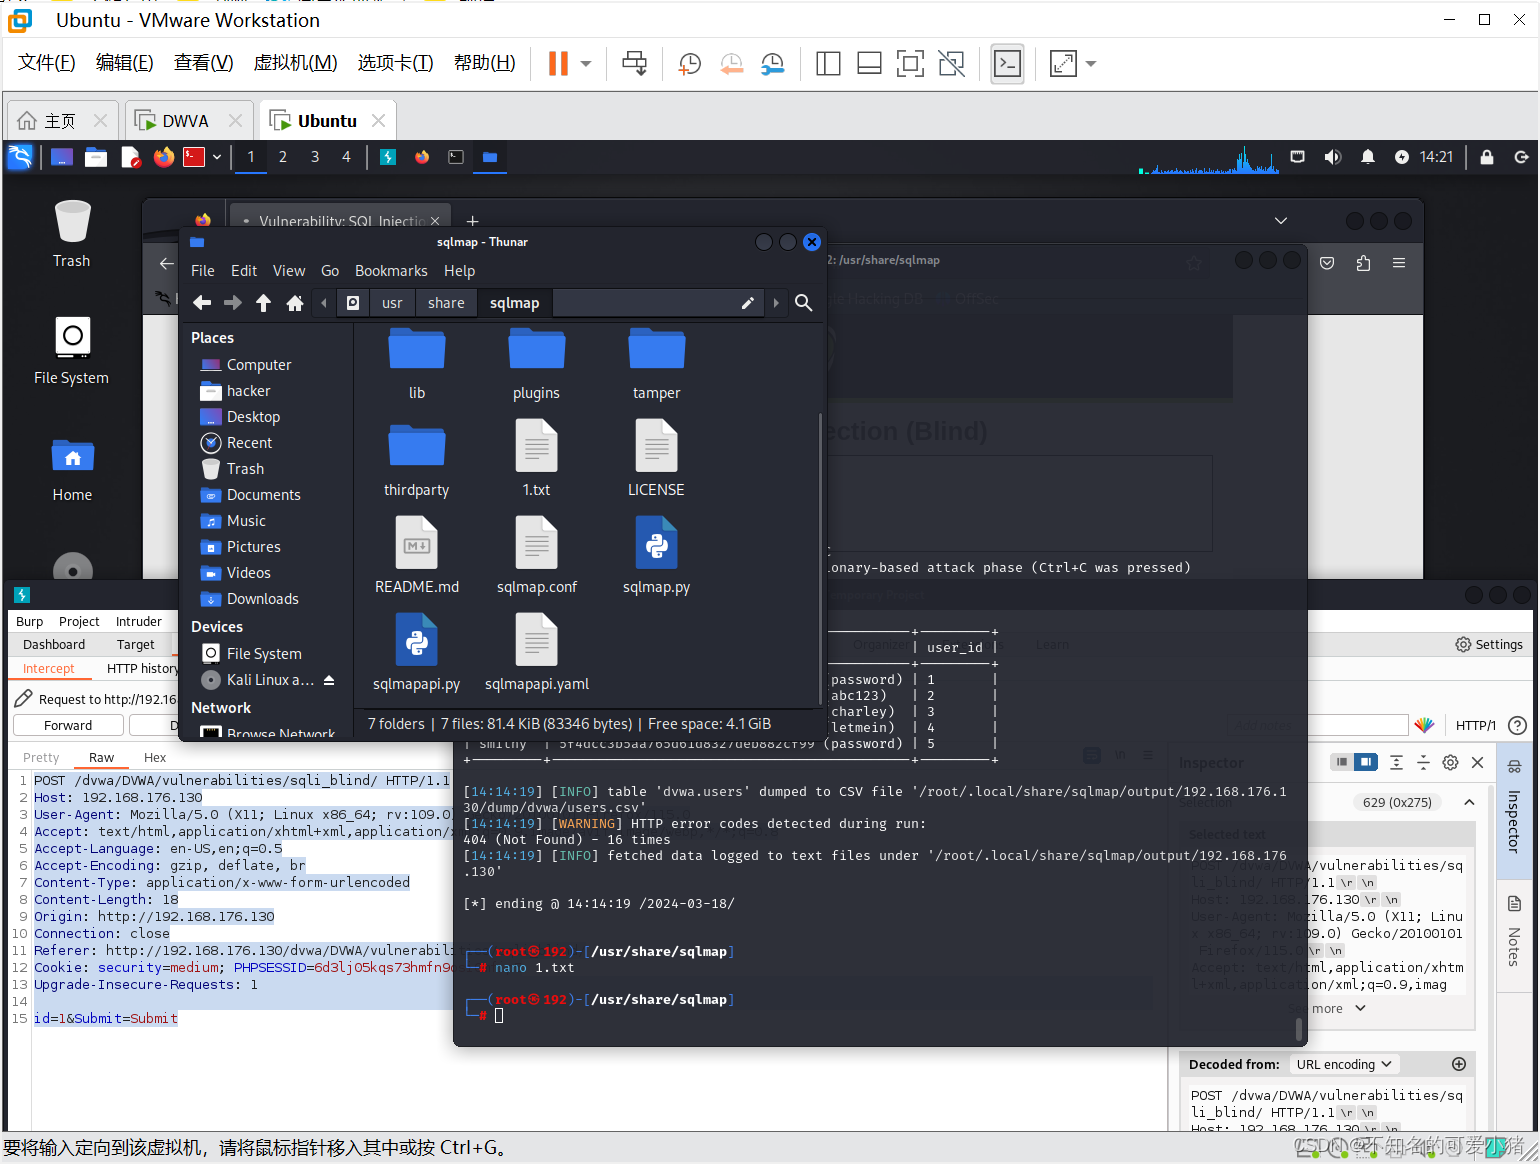
Task: Collapse the Selection section chevron
Action: [x=1469, y=802]
